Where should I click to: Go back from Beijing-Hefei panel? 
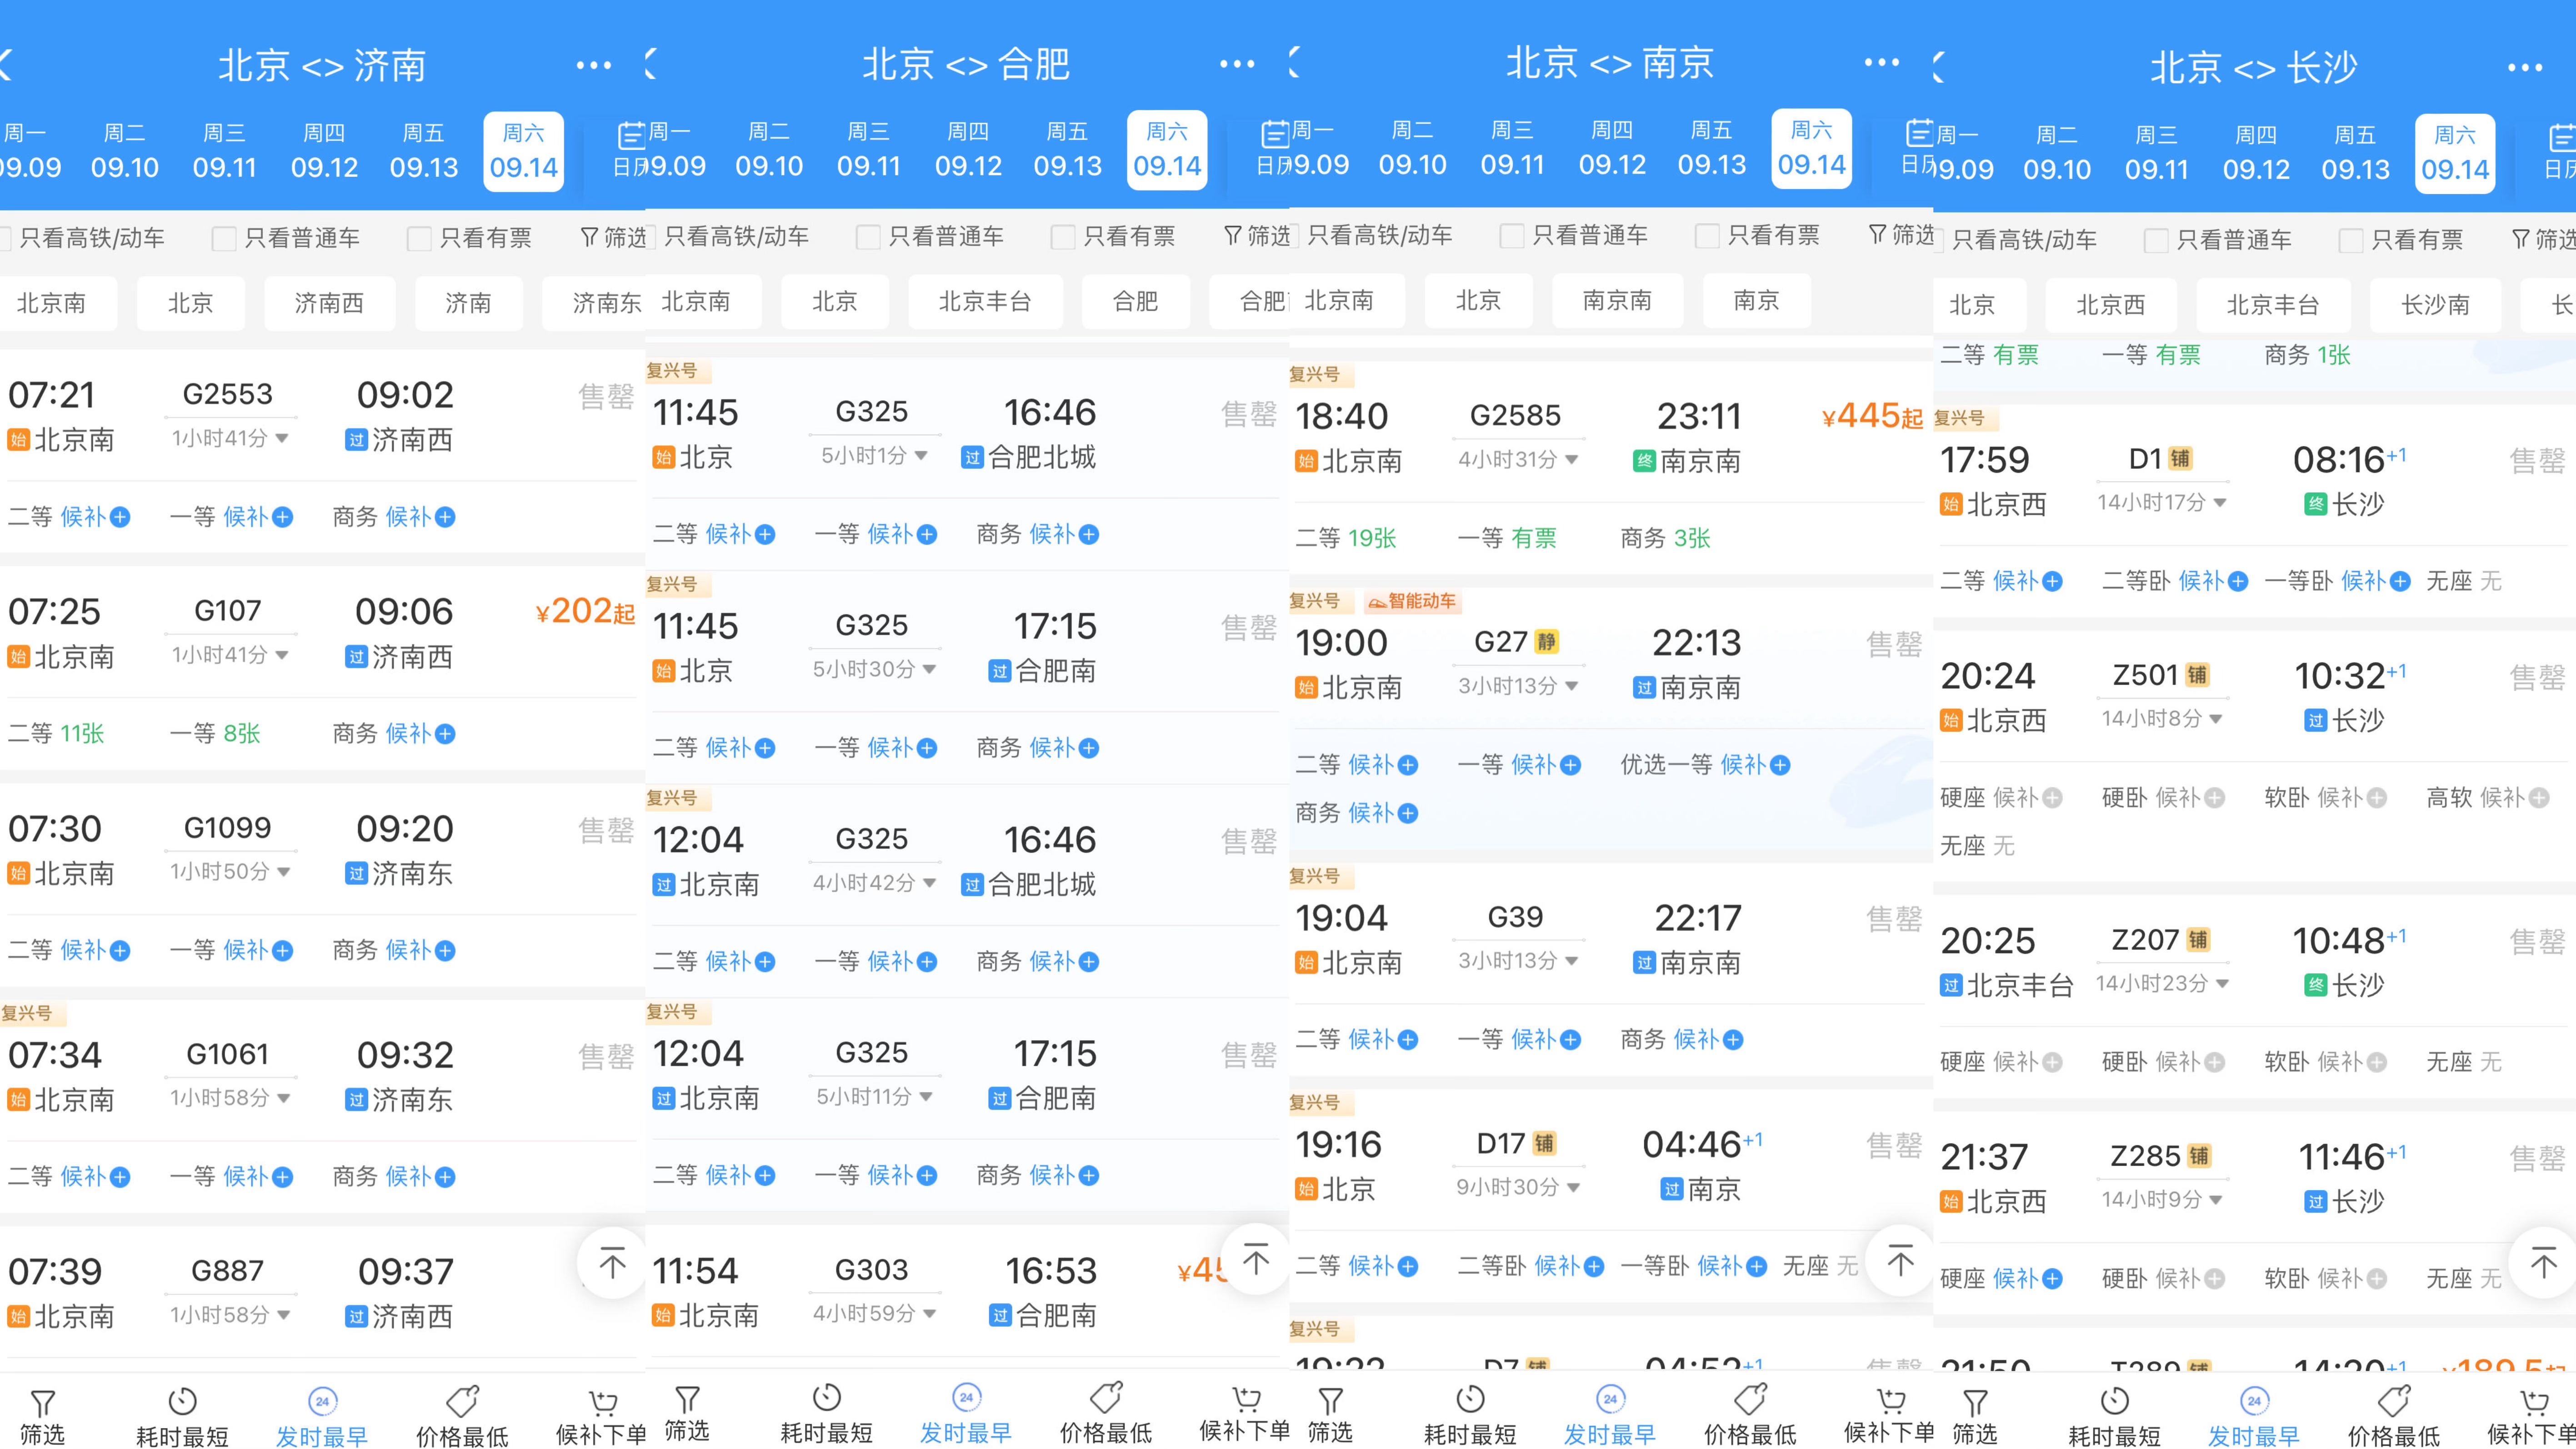651,64
